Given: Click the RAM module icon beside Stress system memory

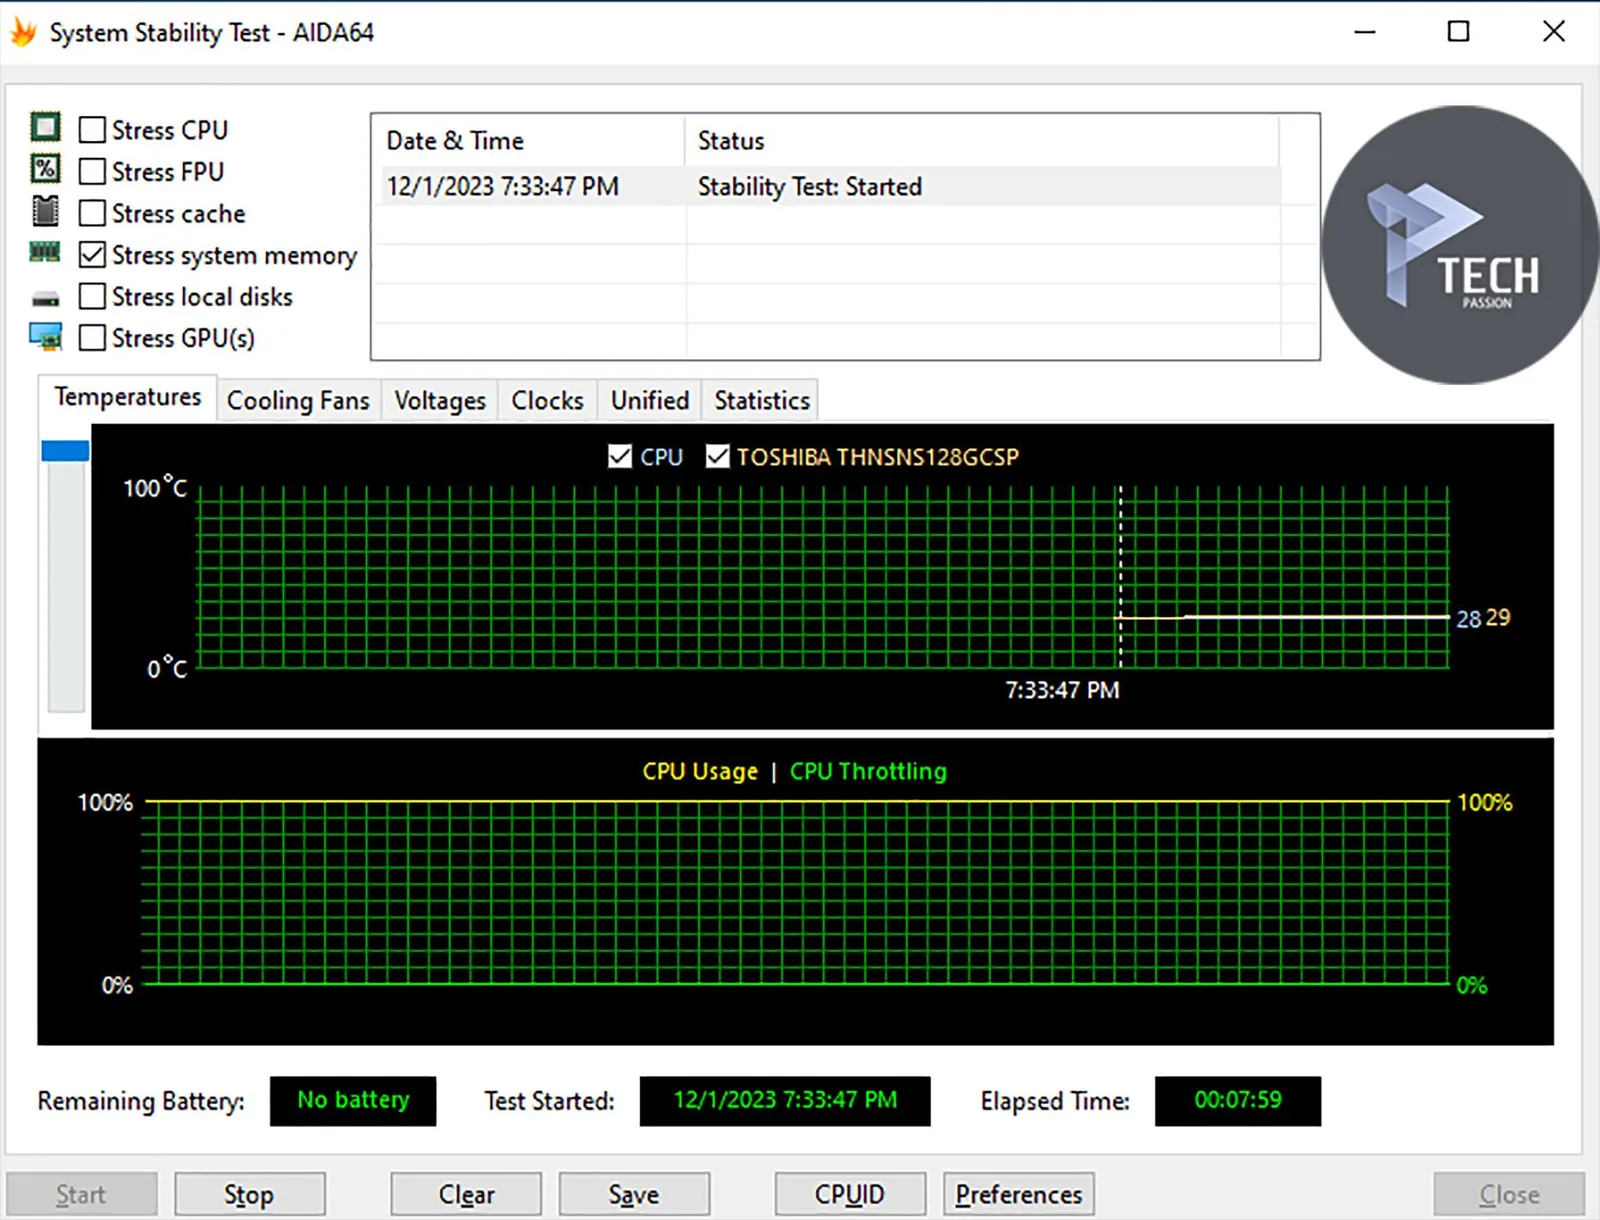Looking at the screenshot, I should [x=45, y=251].
